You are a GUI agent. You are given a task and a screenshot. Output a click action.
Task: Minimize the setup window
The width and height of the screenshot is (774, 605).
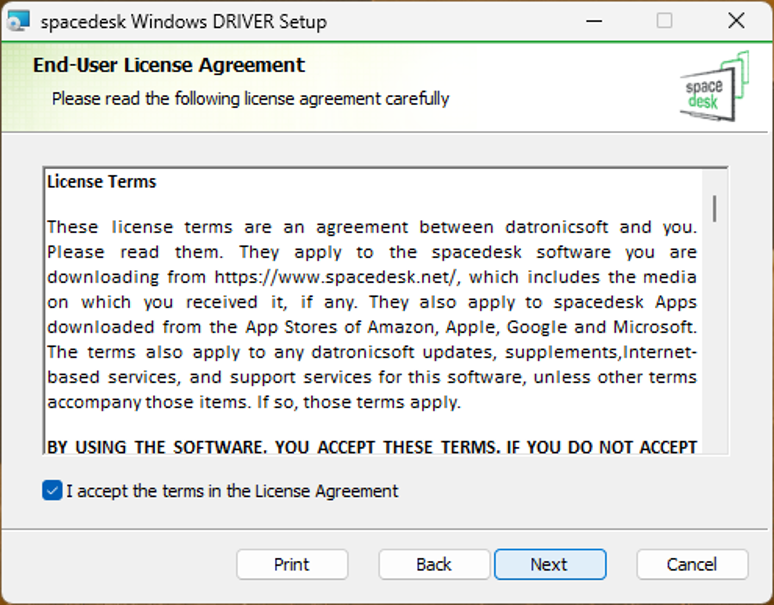click(x=594, y=21)
